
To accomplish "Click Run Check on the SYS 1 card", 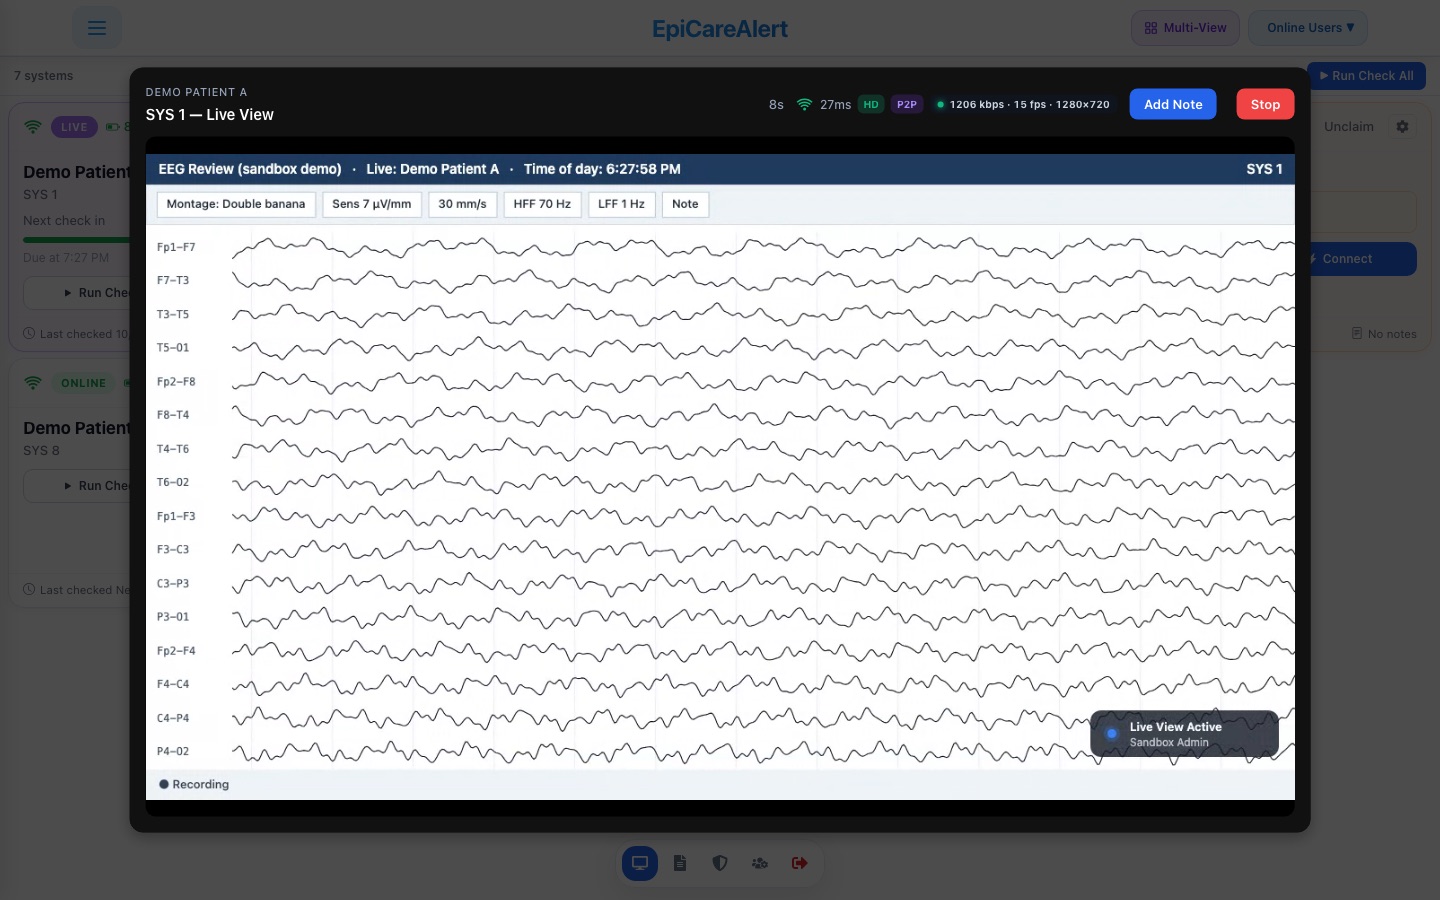I will click(x=79, y=293).
